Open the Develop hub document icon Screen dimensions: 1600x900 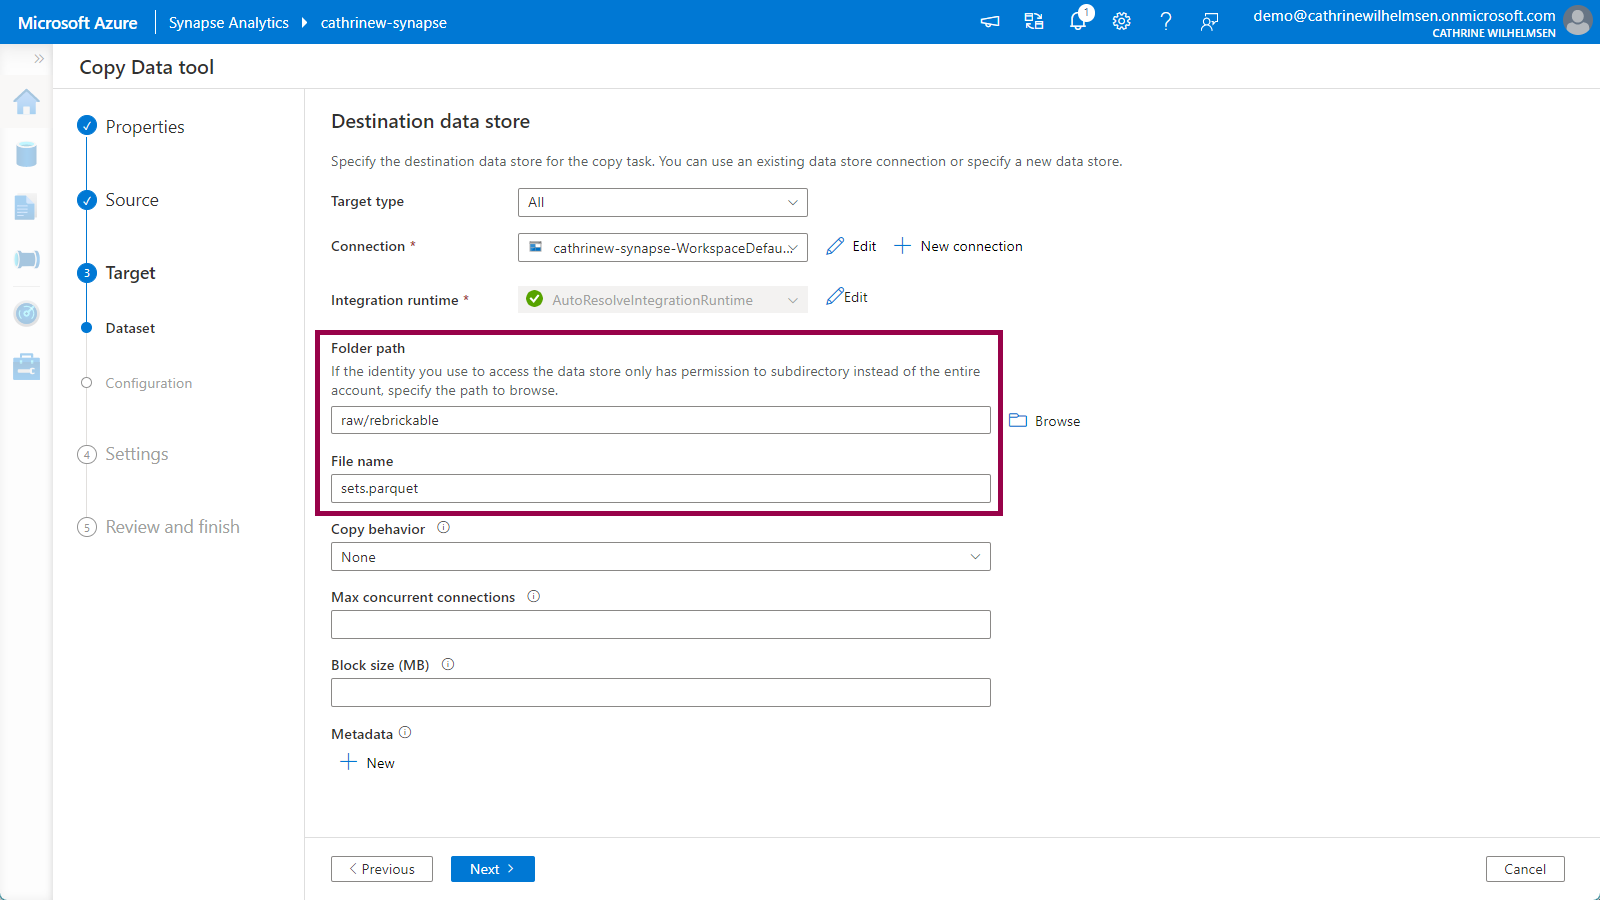coord(26,207)
